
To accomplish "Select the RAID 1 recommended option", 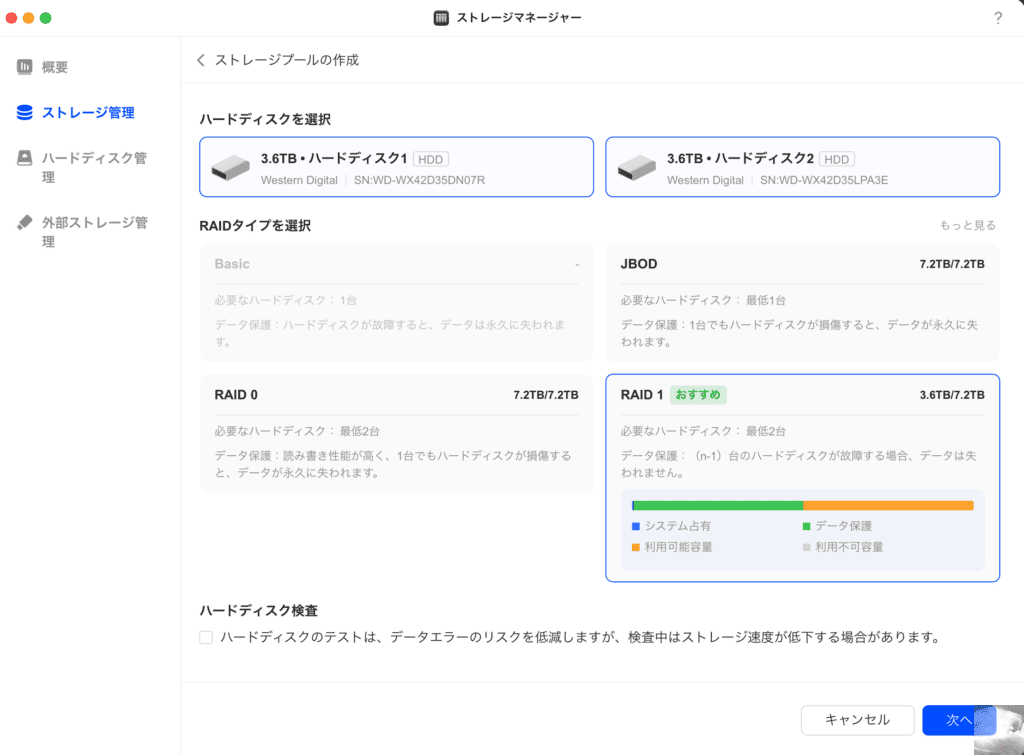I will coord(802,420).
